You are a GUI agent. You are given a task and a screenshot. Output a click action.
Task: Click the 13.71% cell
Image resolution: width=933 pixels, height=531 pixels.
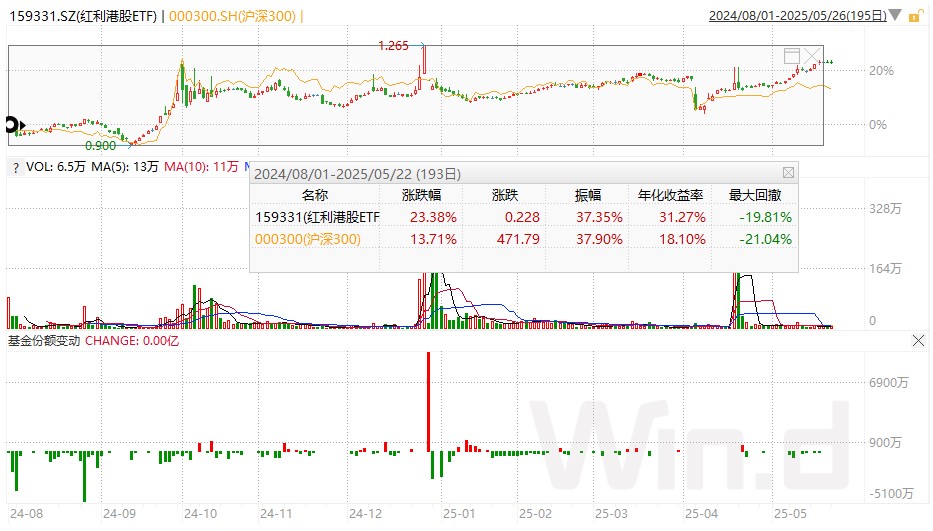click(x=433, y=239)
